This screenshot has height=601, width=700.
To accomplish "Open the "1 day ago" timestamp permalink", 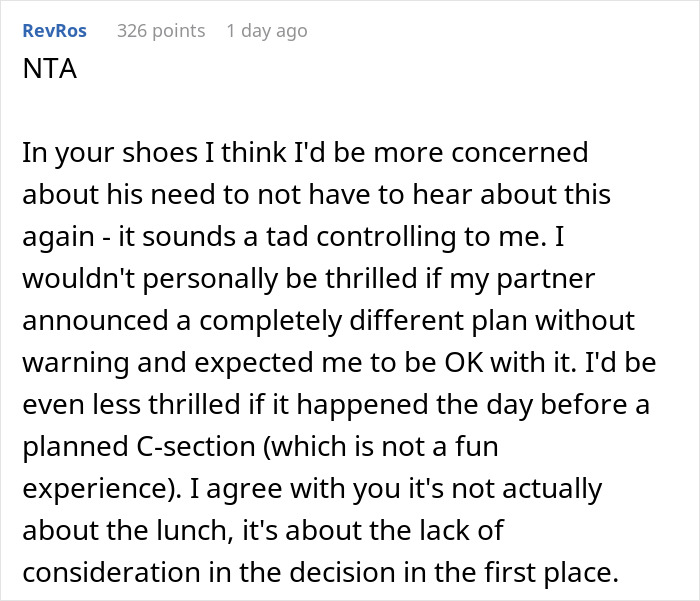I will (267, 31).
